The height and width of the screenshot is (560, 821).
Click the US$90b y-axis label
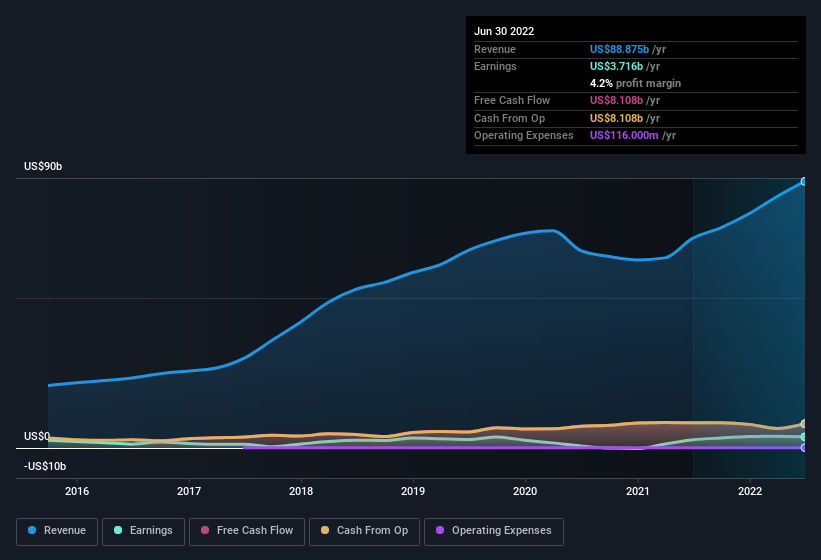click(43, 166)
